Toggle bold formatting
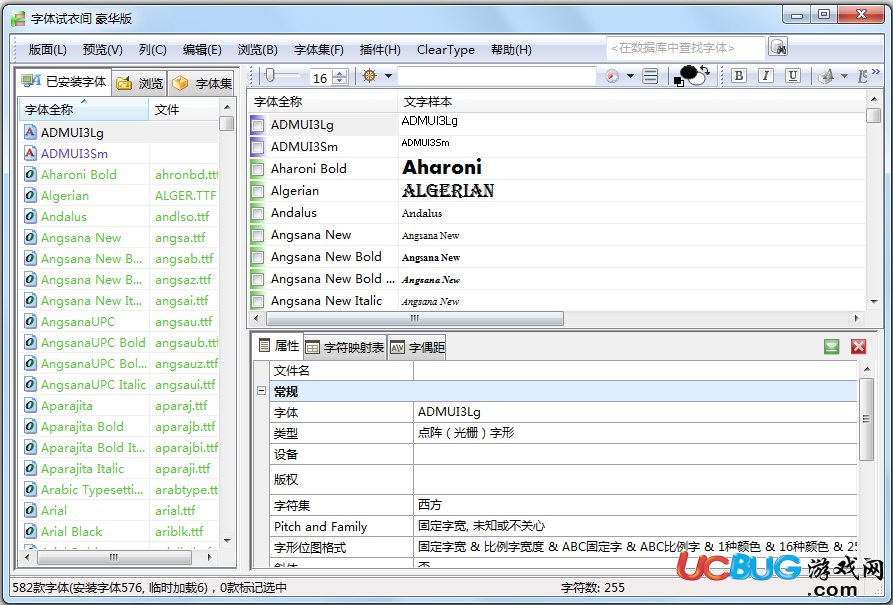The height and width of the screenshot is (605, 893). (x=739, y=76)
